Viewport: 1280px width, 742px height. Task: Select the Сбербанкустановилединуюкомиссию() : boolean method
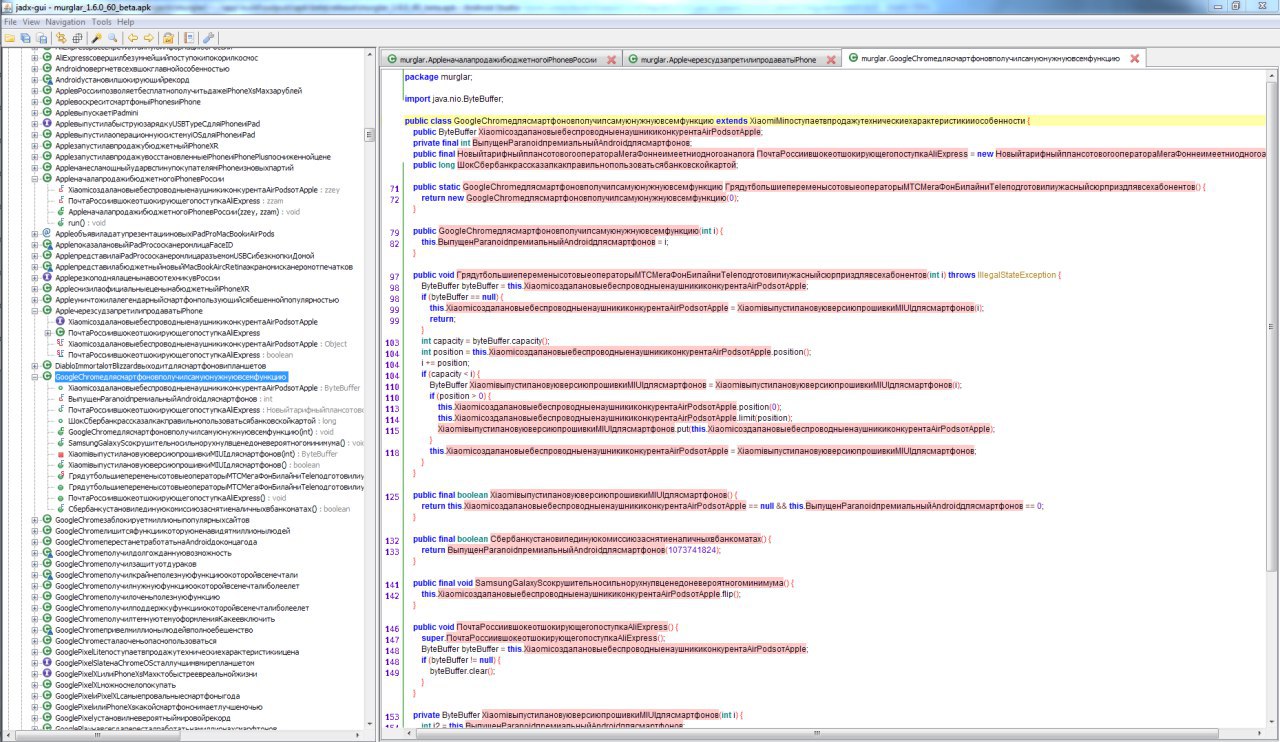point(209,508)
